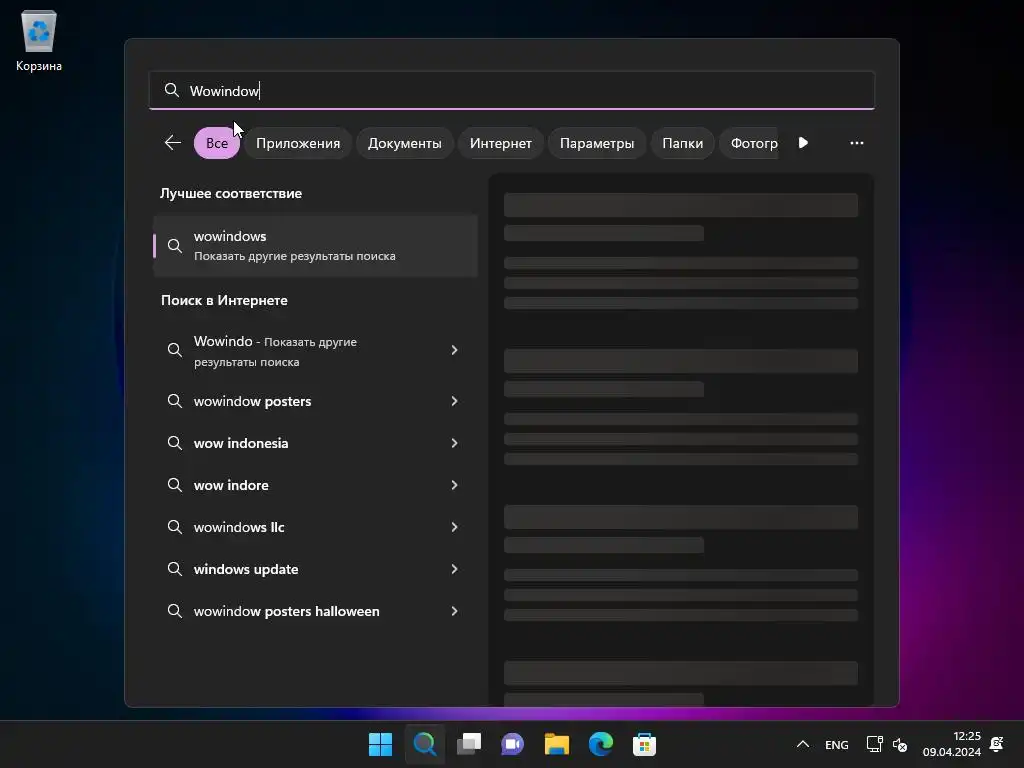
Task: Expand chevron for windows update
Action: click(455, 569)
